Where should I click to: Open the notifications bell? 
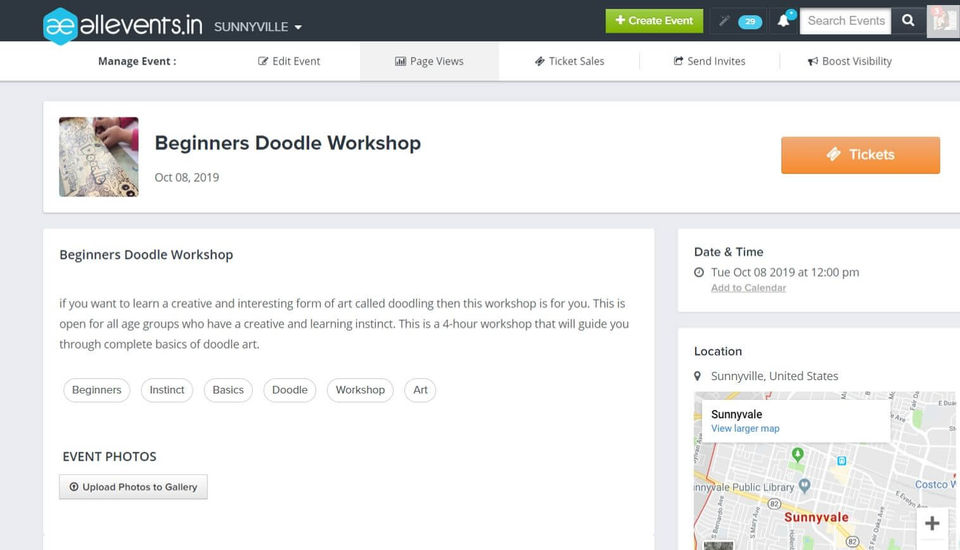click(784, 21)
